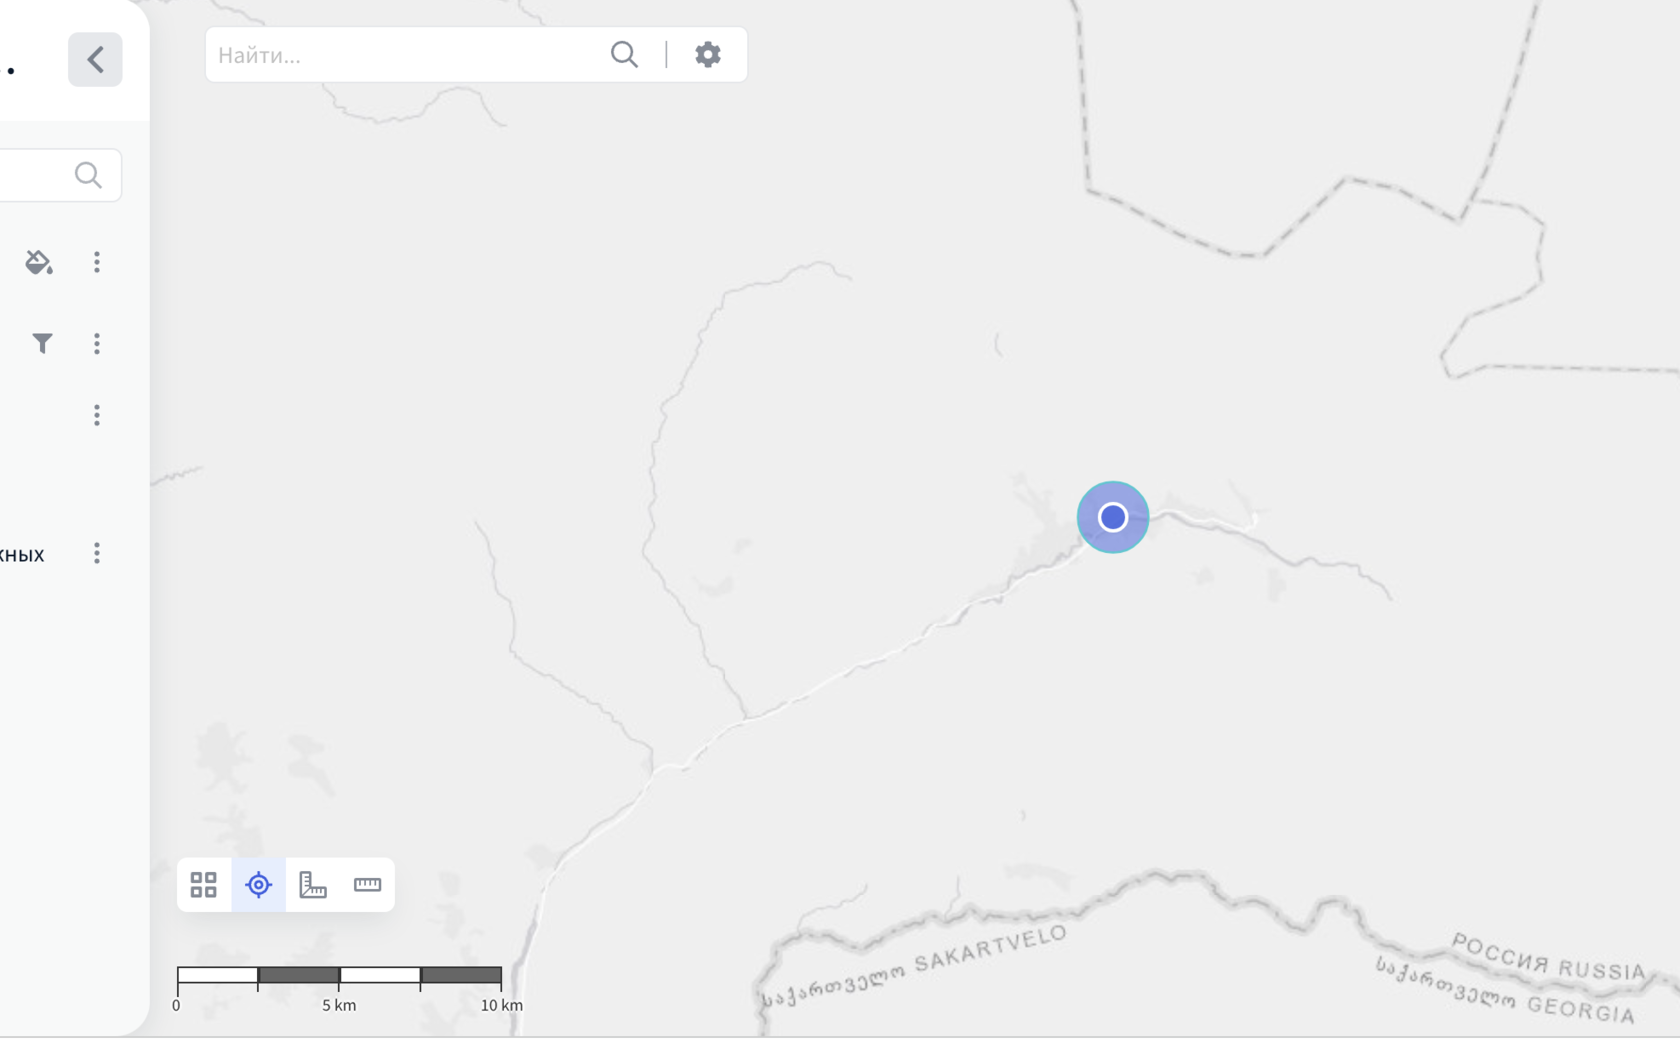
Task: Select the ruler distance measurement tool
Action: click(x=367, y=885)
